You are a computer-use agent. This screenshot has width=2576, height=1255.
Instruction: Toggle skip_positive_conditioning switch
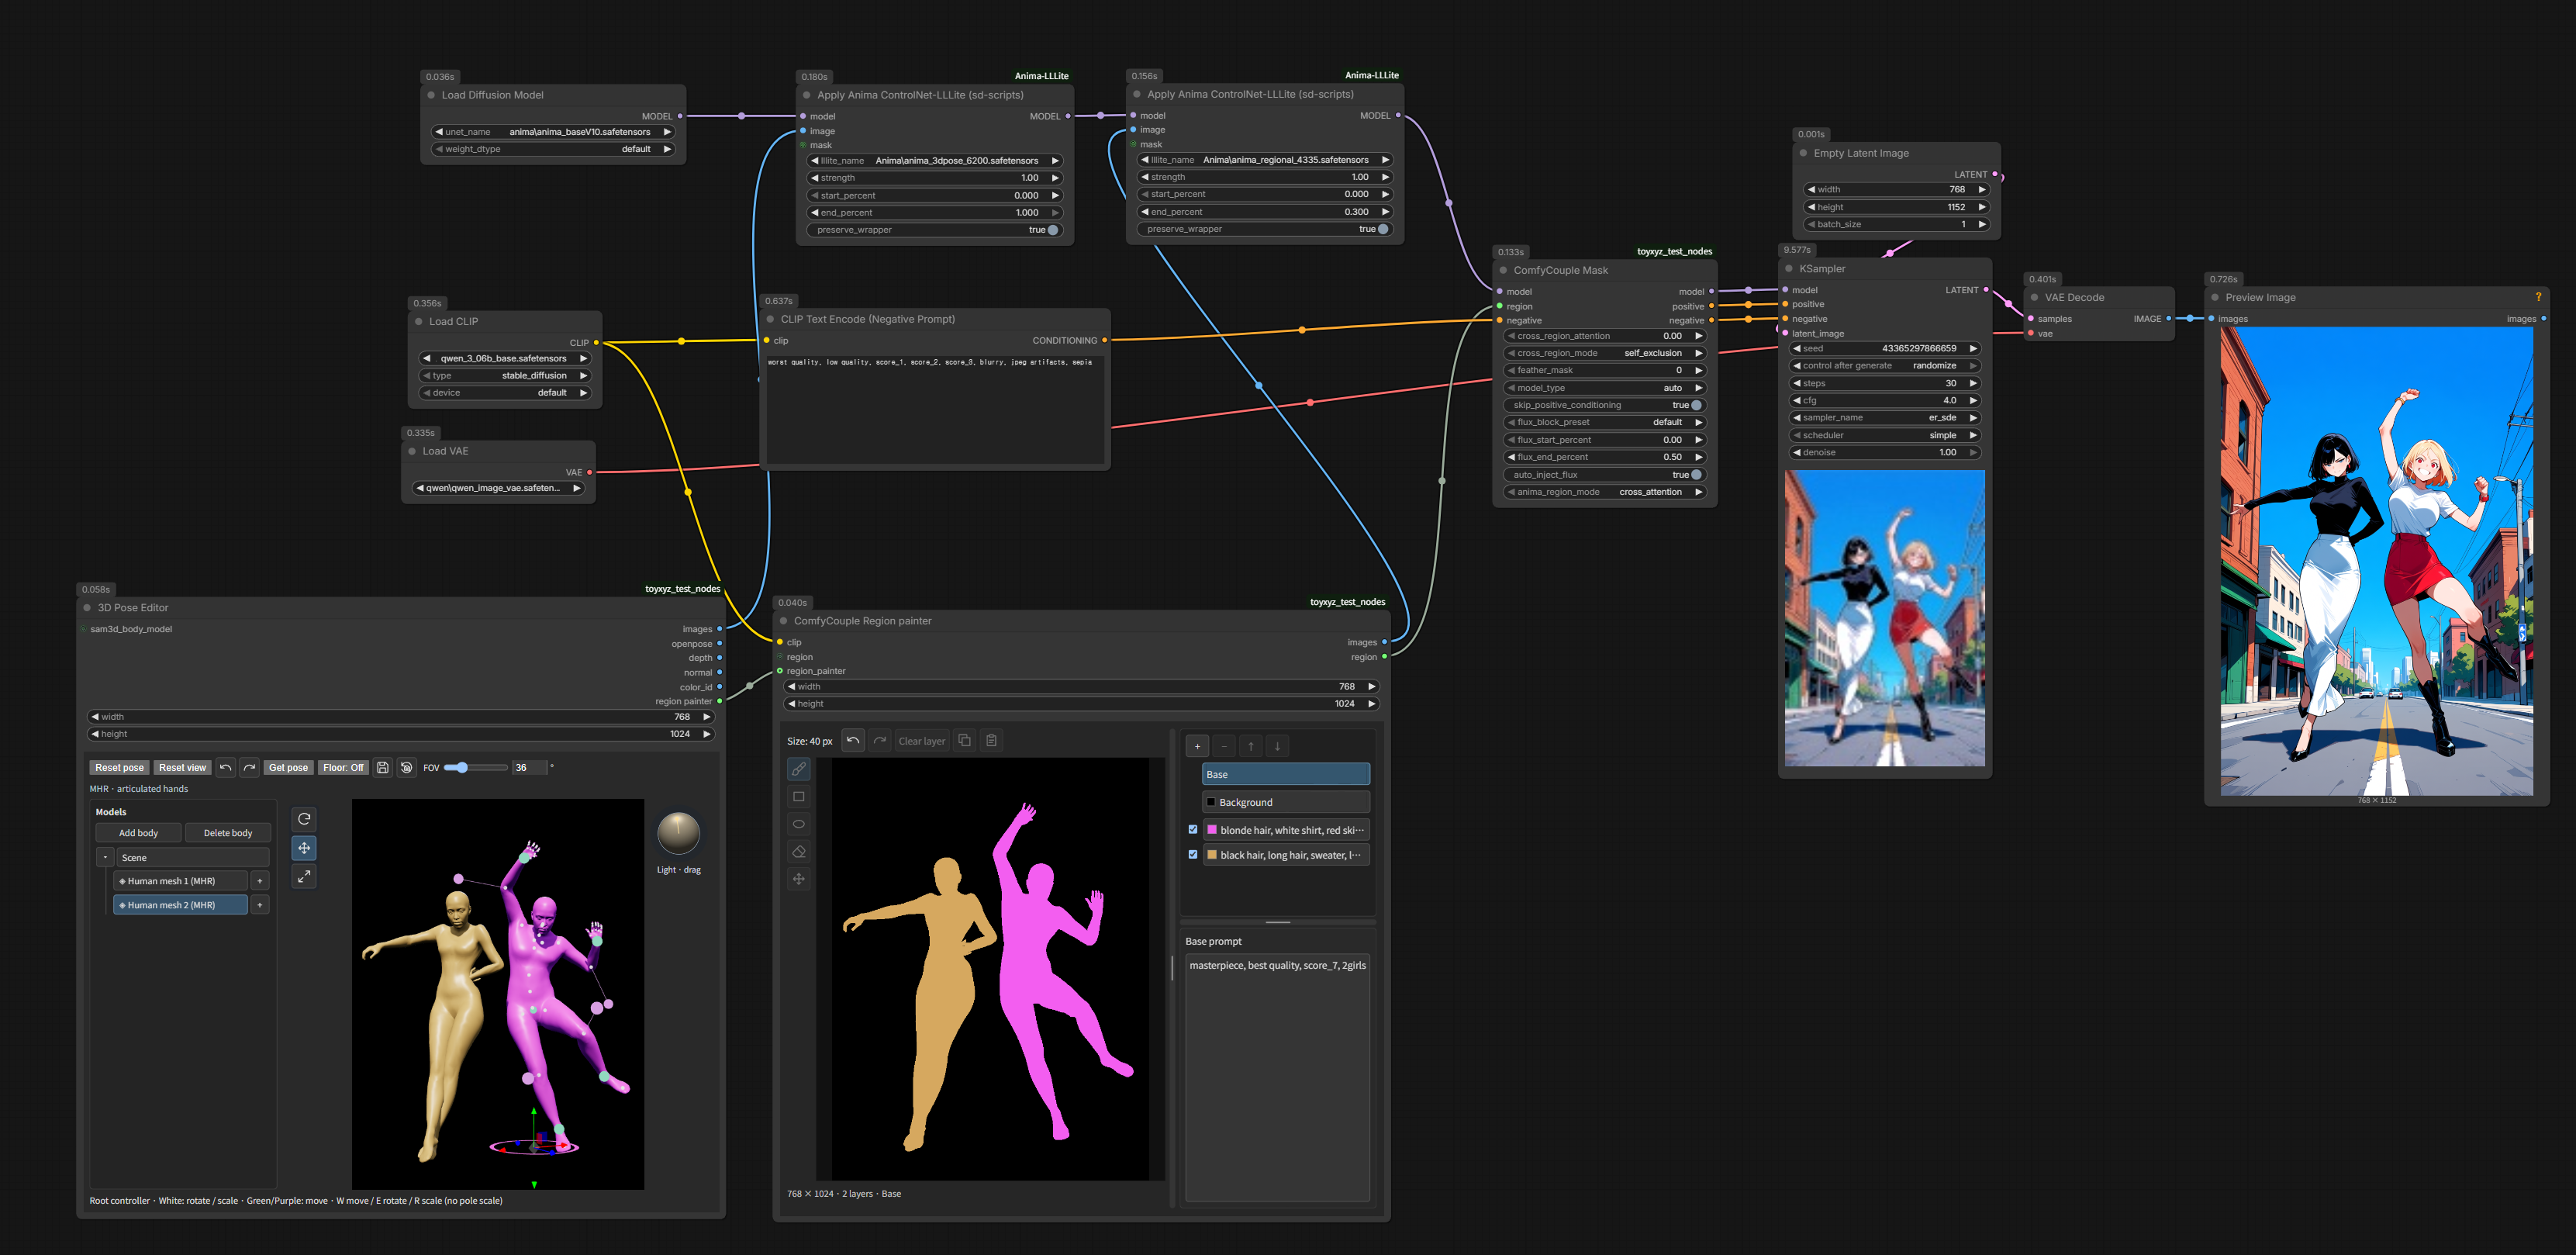tap(1696, 405)
